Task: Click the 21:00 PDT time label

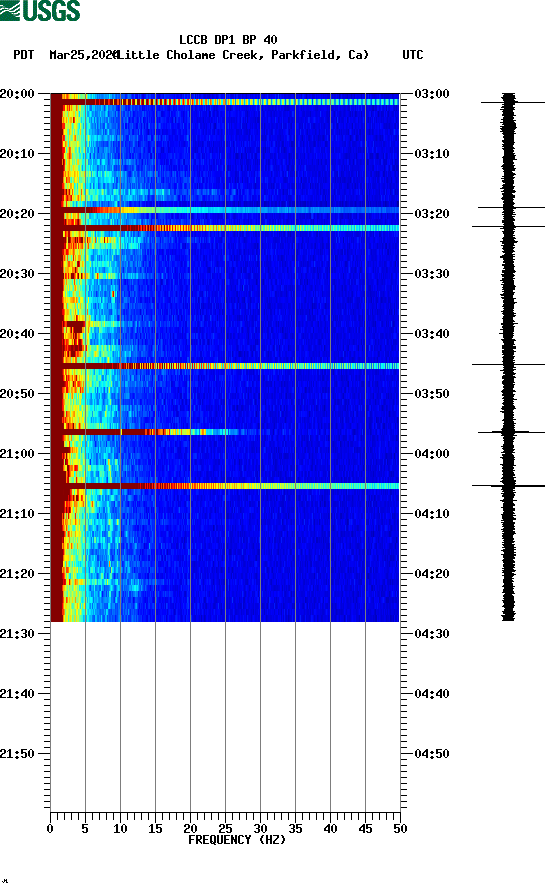Action: [18, 454]
